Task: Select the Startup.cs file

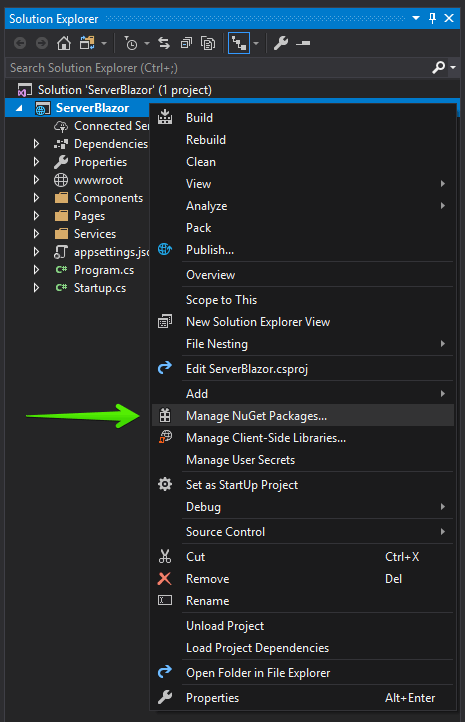Action: coord(100,288)
